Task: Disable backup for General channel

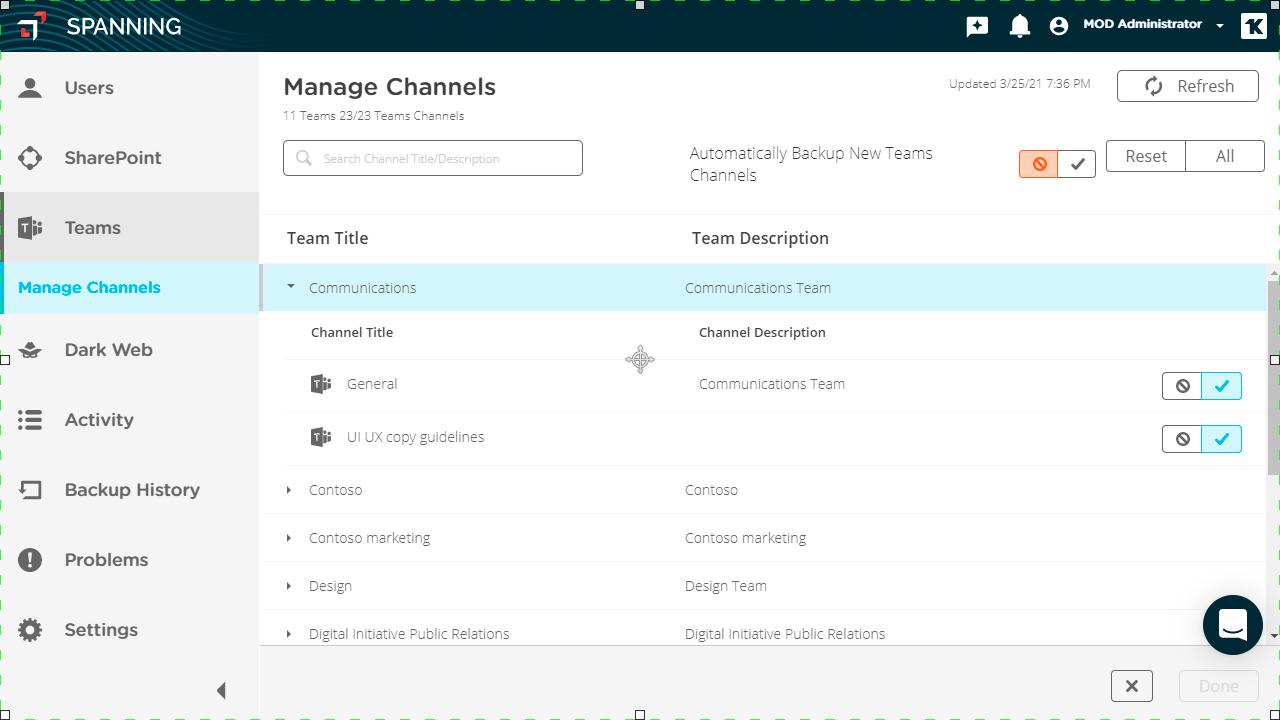Action: tap(1182, 386)
